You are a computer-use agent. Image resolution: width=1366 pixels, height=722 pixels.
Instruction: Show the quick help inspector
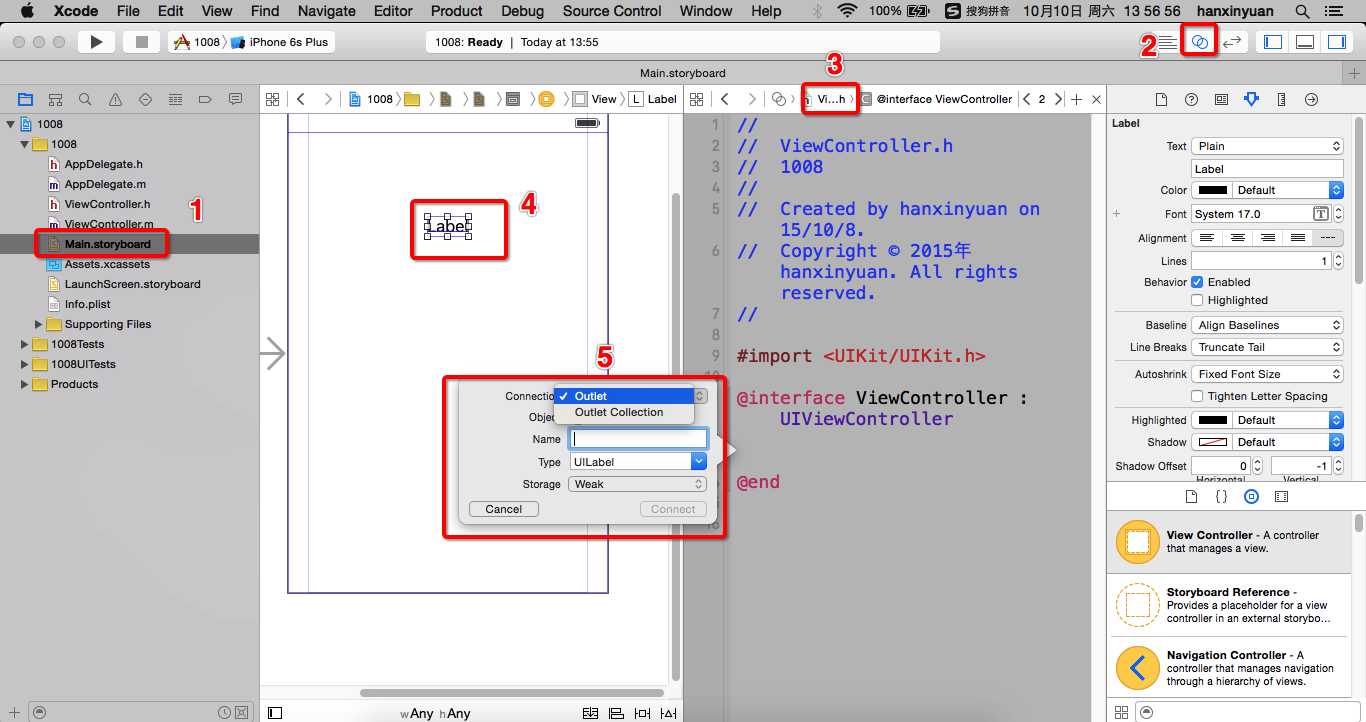tap(1191, 99)
